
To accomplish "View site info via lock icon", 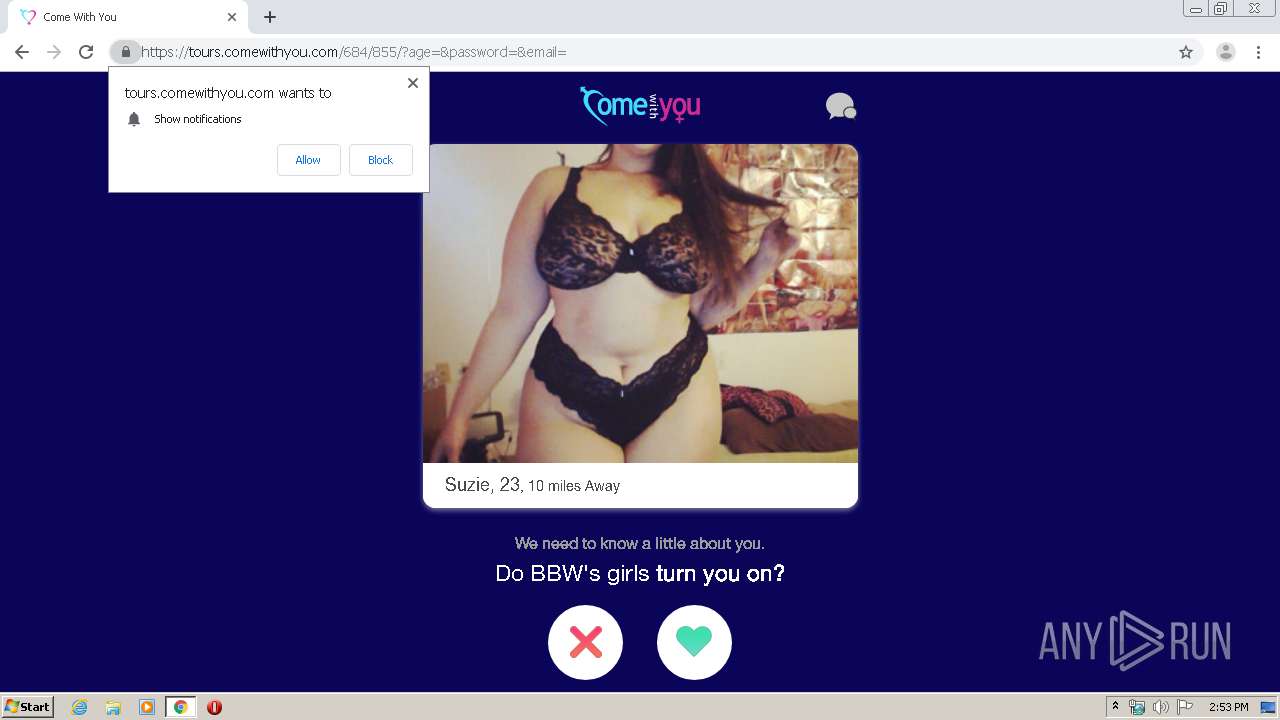I will [x=126, y=52].
